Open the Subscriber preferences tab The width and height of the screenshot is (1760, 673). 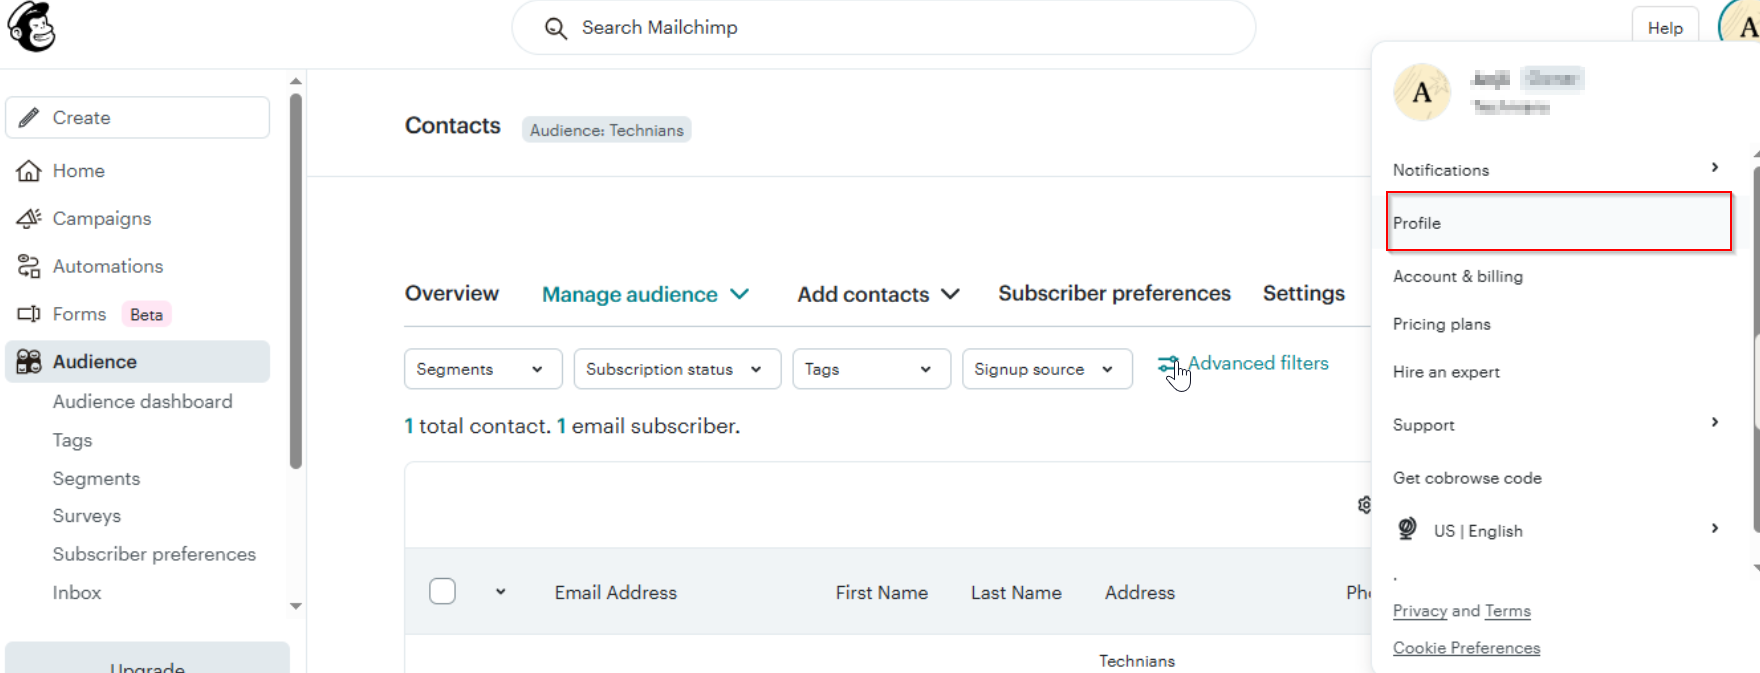tap(1114, 293)
